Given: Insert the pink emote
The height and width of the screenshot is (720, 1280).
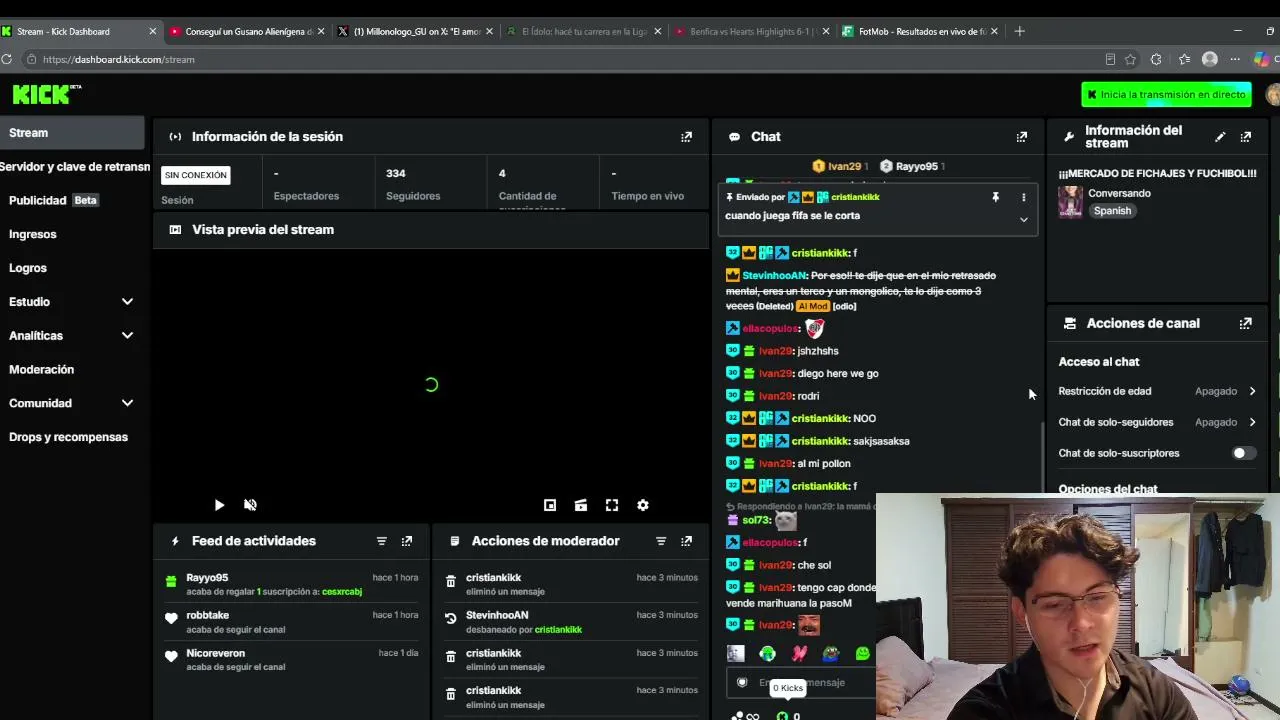Looking at the screenshot, I should 799,654.
